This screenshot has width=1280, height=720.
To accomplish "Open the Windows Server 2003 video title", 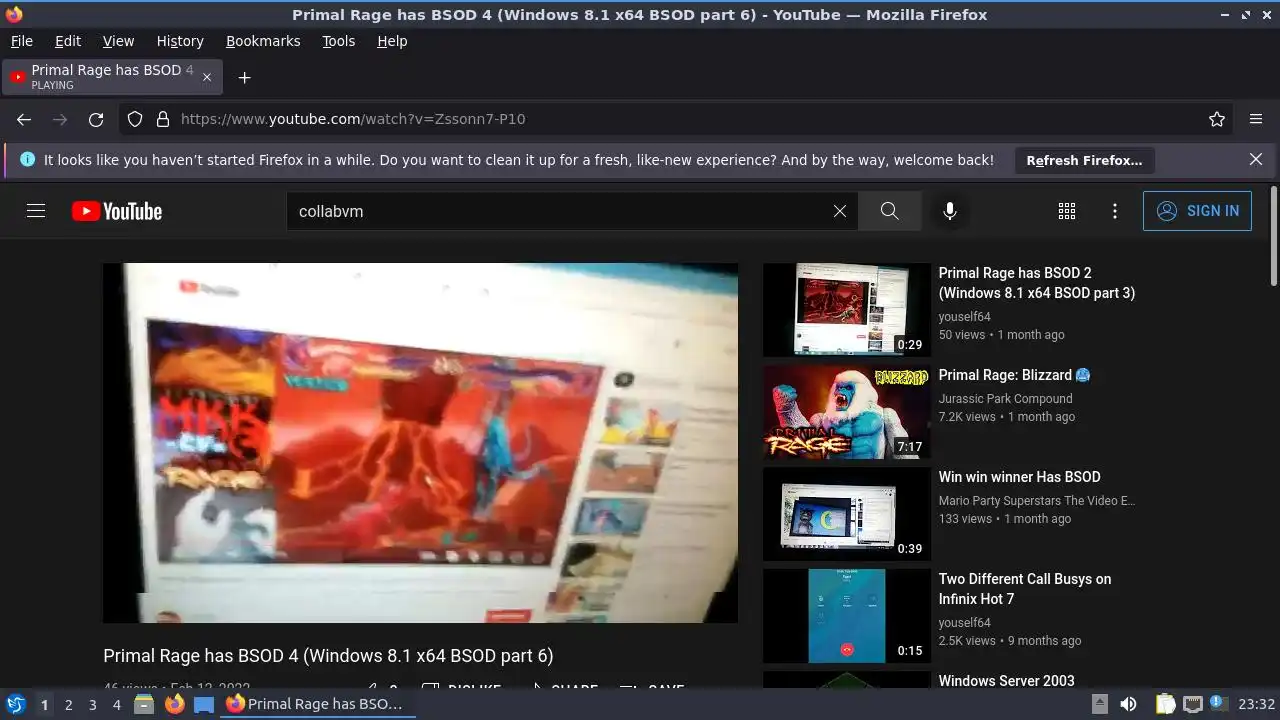I will coord(1006,681).
